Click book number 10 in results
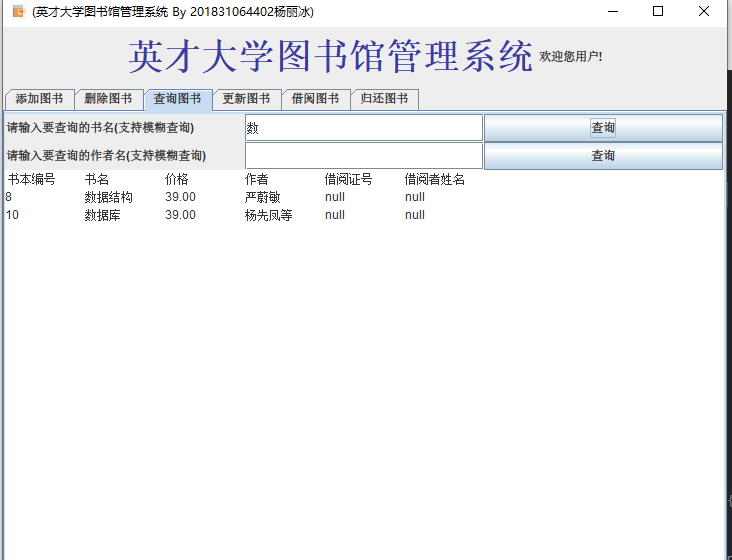The image size is (732, 560). pos(12,215)
